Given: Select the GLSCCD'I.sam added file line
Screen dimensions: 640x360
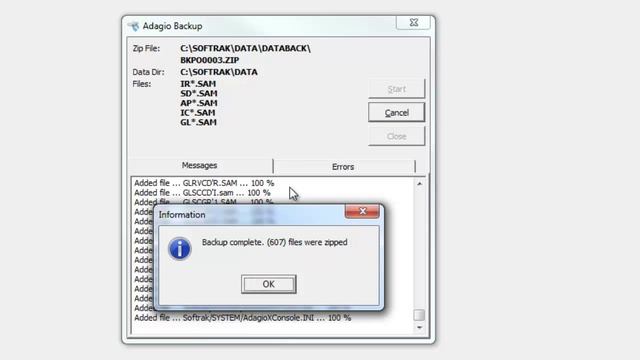Looking at the screenshot, I should (202, 192).
